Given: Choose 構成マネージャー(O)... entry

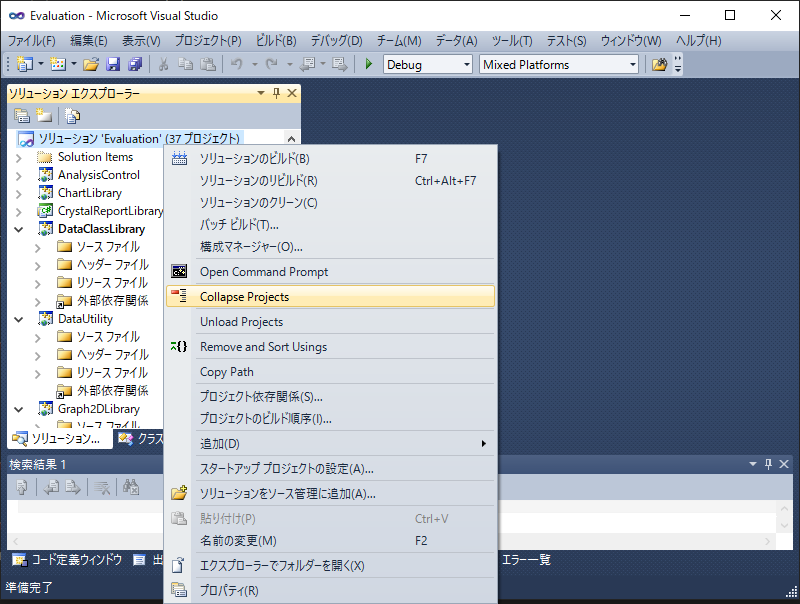Looking at the screenshot, I should pyautogui.click(x=330, y=247).
